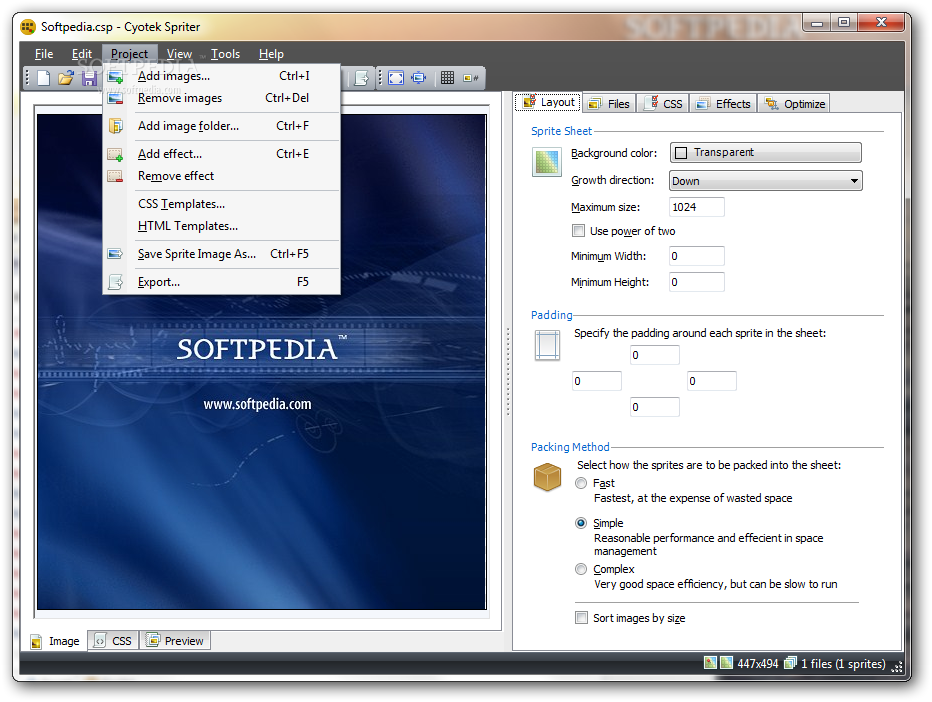Screen dimensions: 932x702
Task: Enable the Use power of two checkbox
Action: click(x=578, y=231)
